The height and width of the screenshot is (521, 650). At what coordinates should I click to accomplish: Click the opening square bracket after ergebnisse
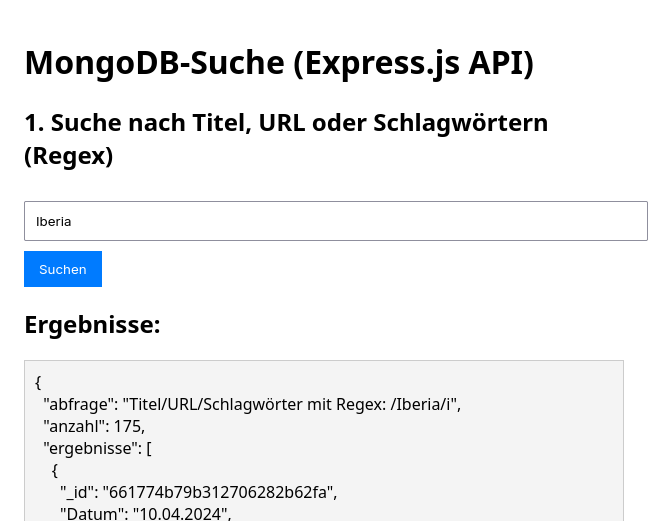tap(149, 448)
